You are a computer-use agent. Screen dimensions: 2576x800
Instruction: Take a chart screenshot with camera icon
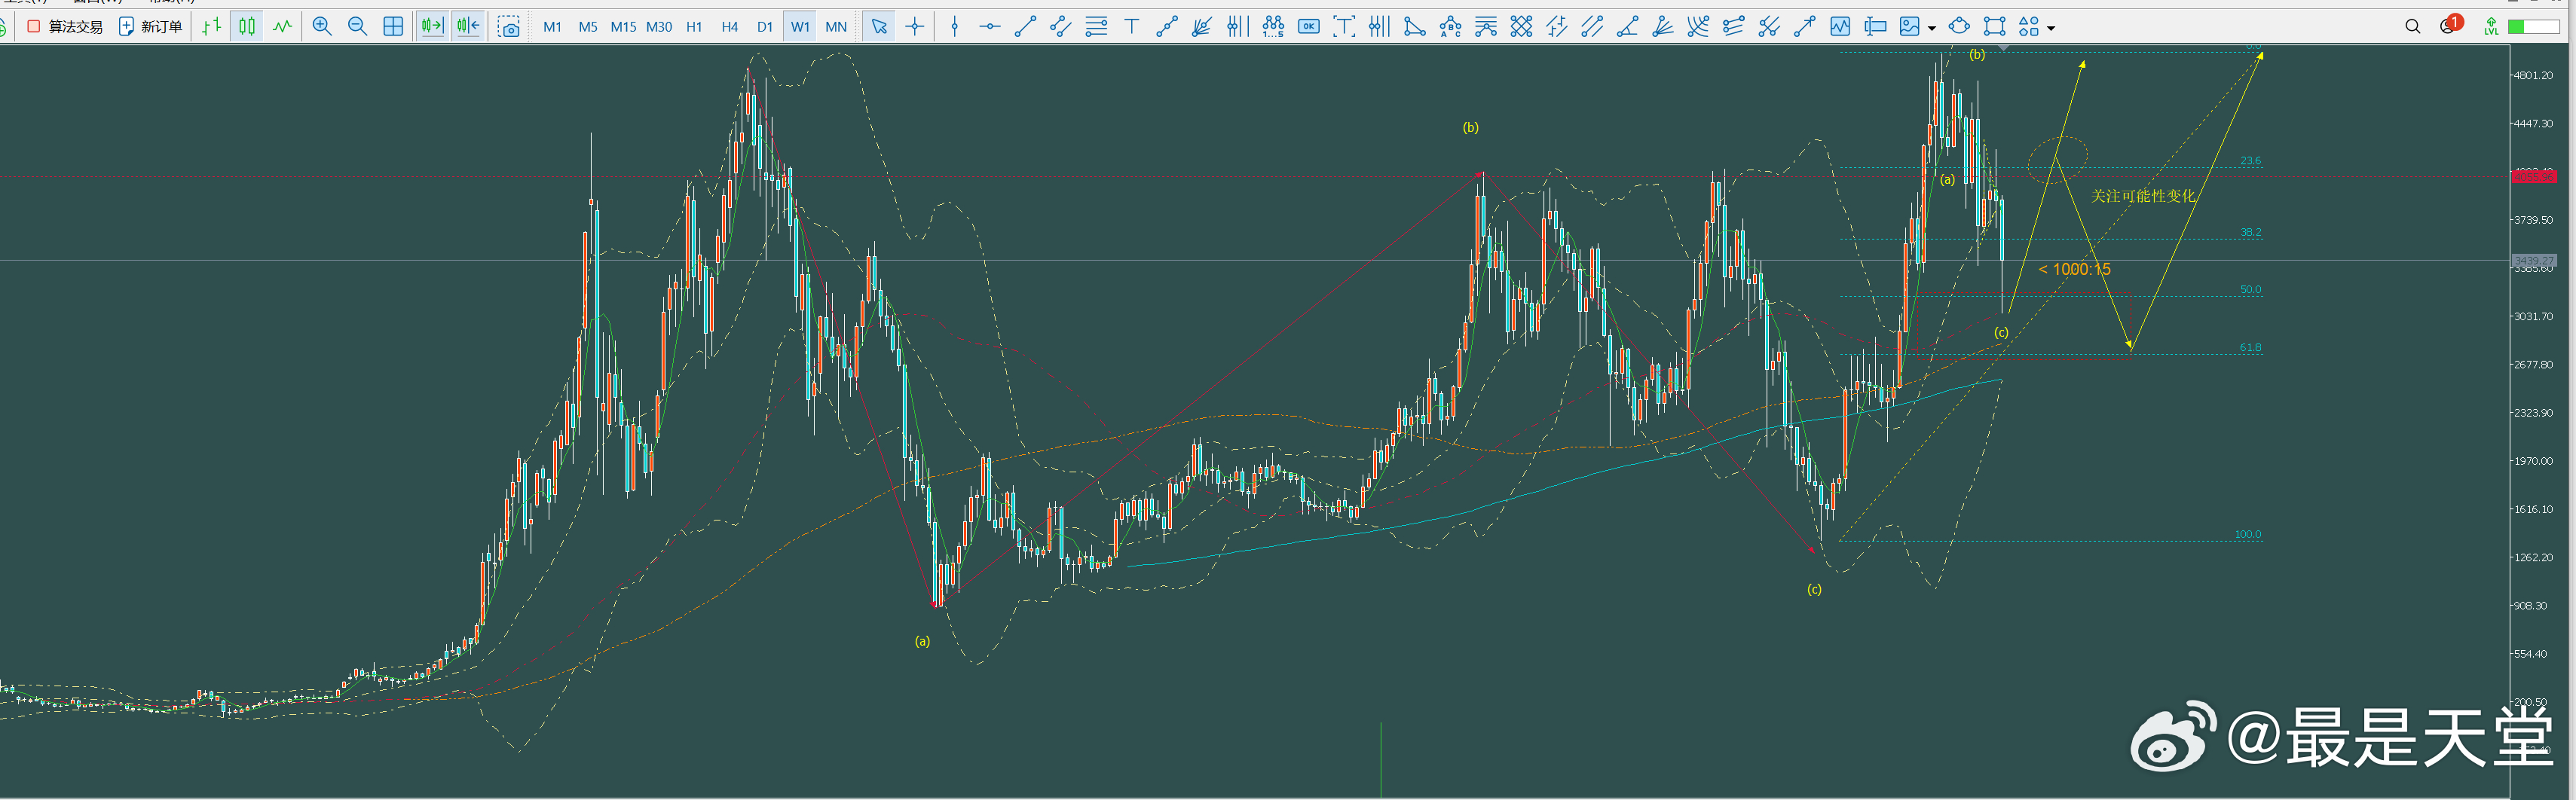pyautogui.click(x=510, y=26)
